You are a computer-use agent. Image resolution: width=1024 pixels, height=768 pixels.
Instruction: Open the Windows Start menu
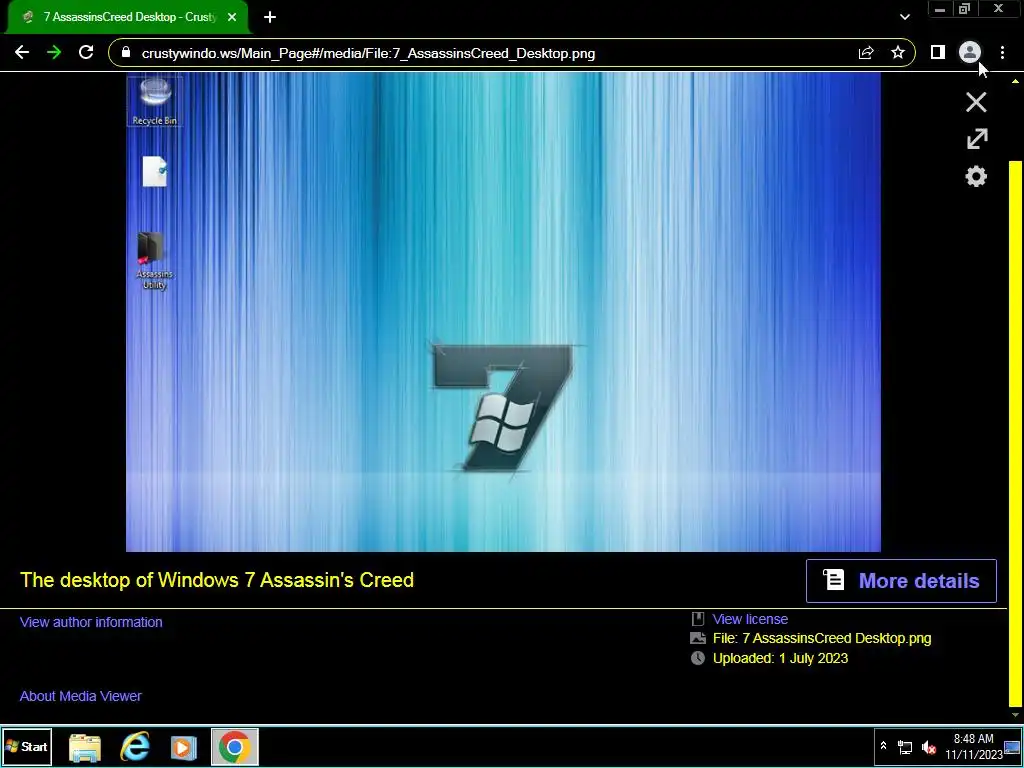coord(27,747)
